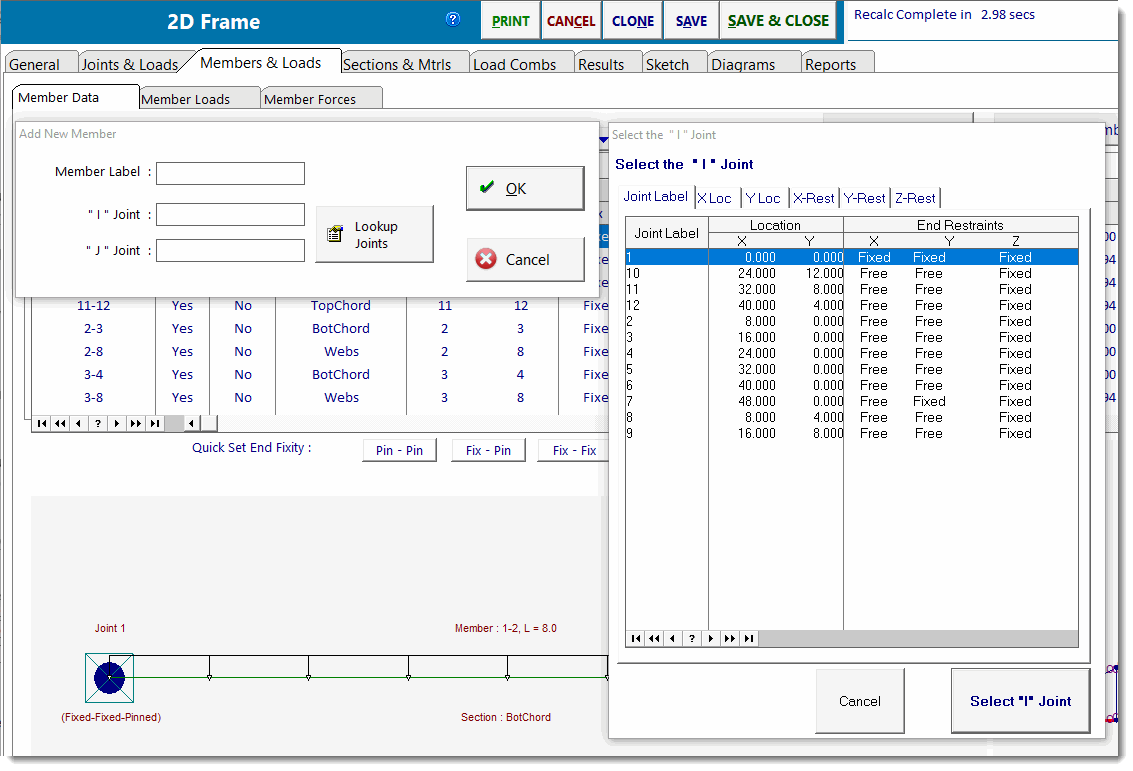Focus the "J" Joint text field
The width and height of the screenshot is (1133, 771).
(x=230, y=250)
